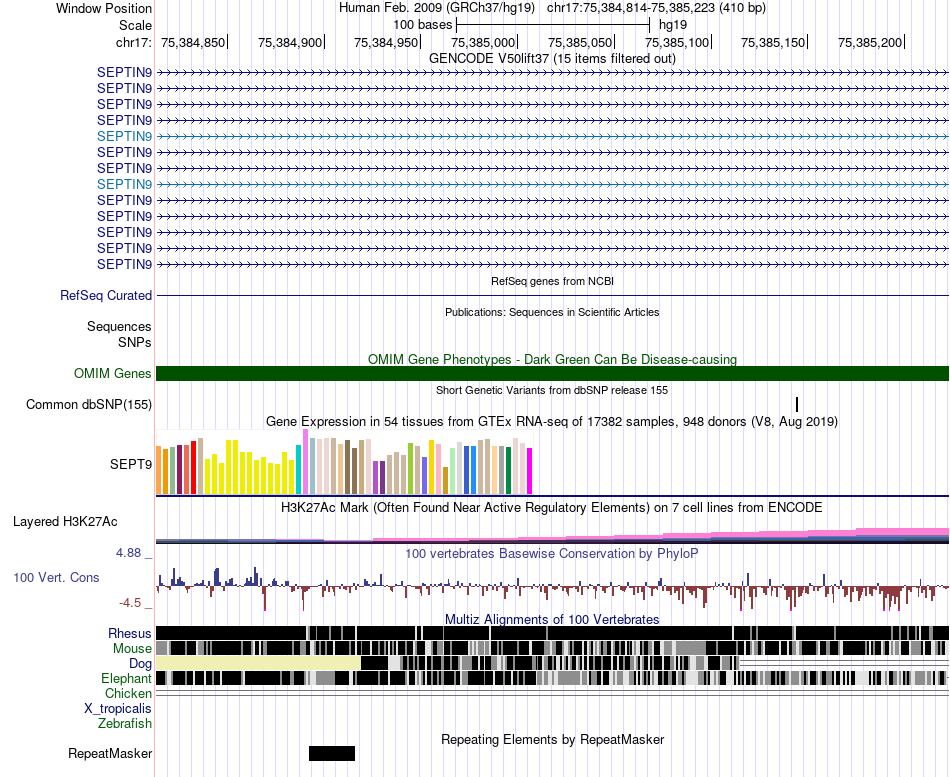
Task: Click the 'SNPs' publications label
Action: coord(135,342)
